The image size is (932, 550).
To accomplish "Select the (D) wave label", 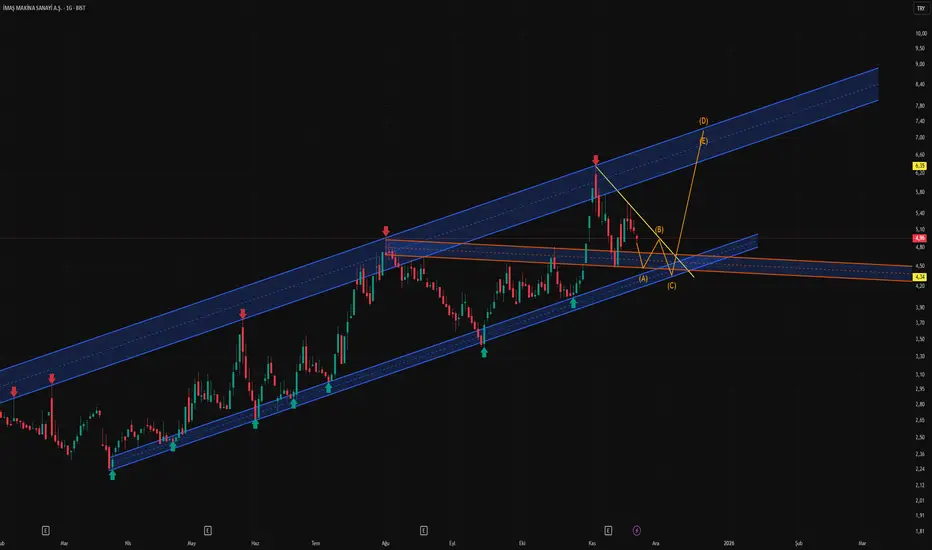I will (703, 121).
